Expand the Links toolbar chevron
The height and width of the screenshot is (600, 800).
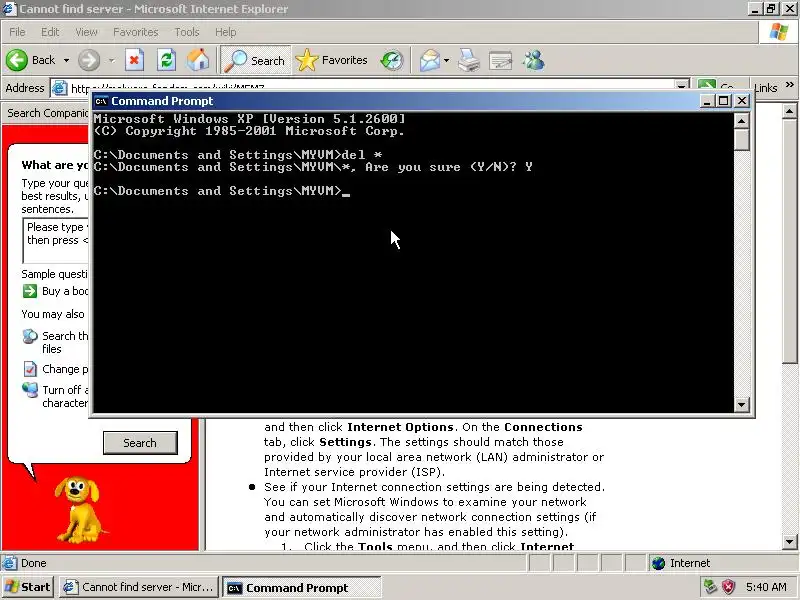click(x=790, y=84)
